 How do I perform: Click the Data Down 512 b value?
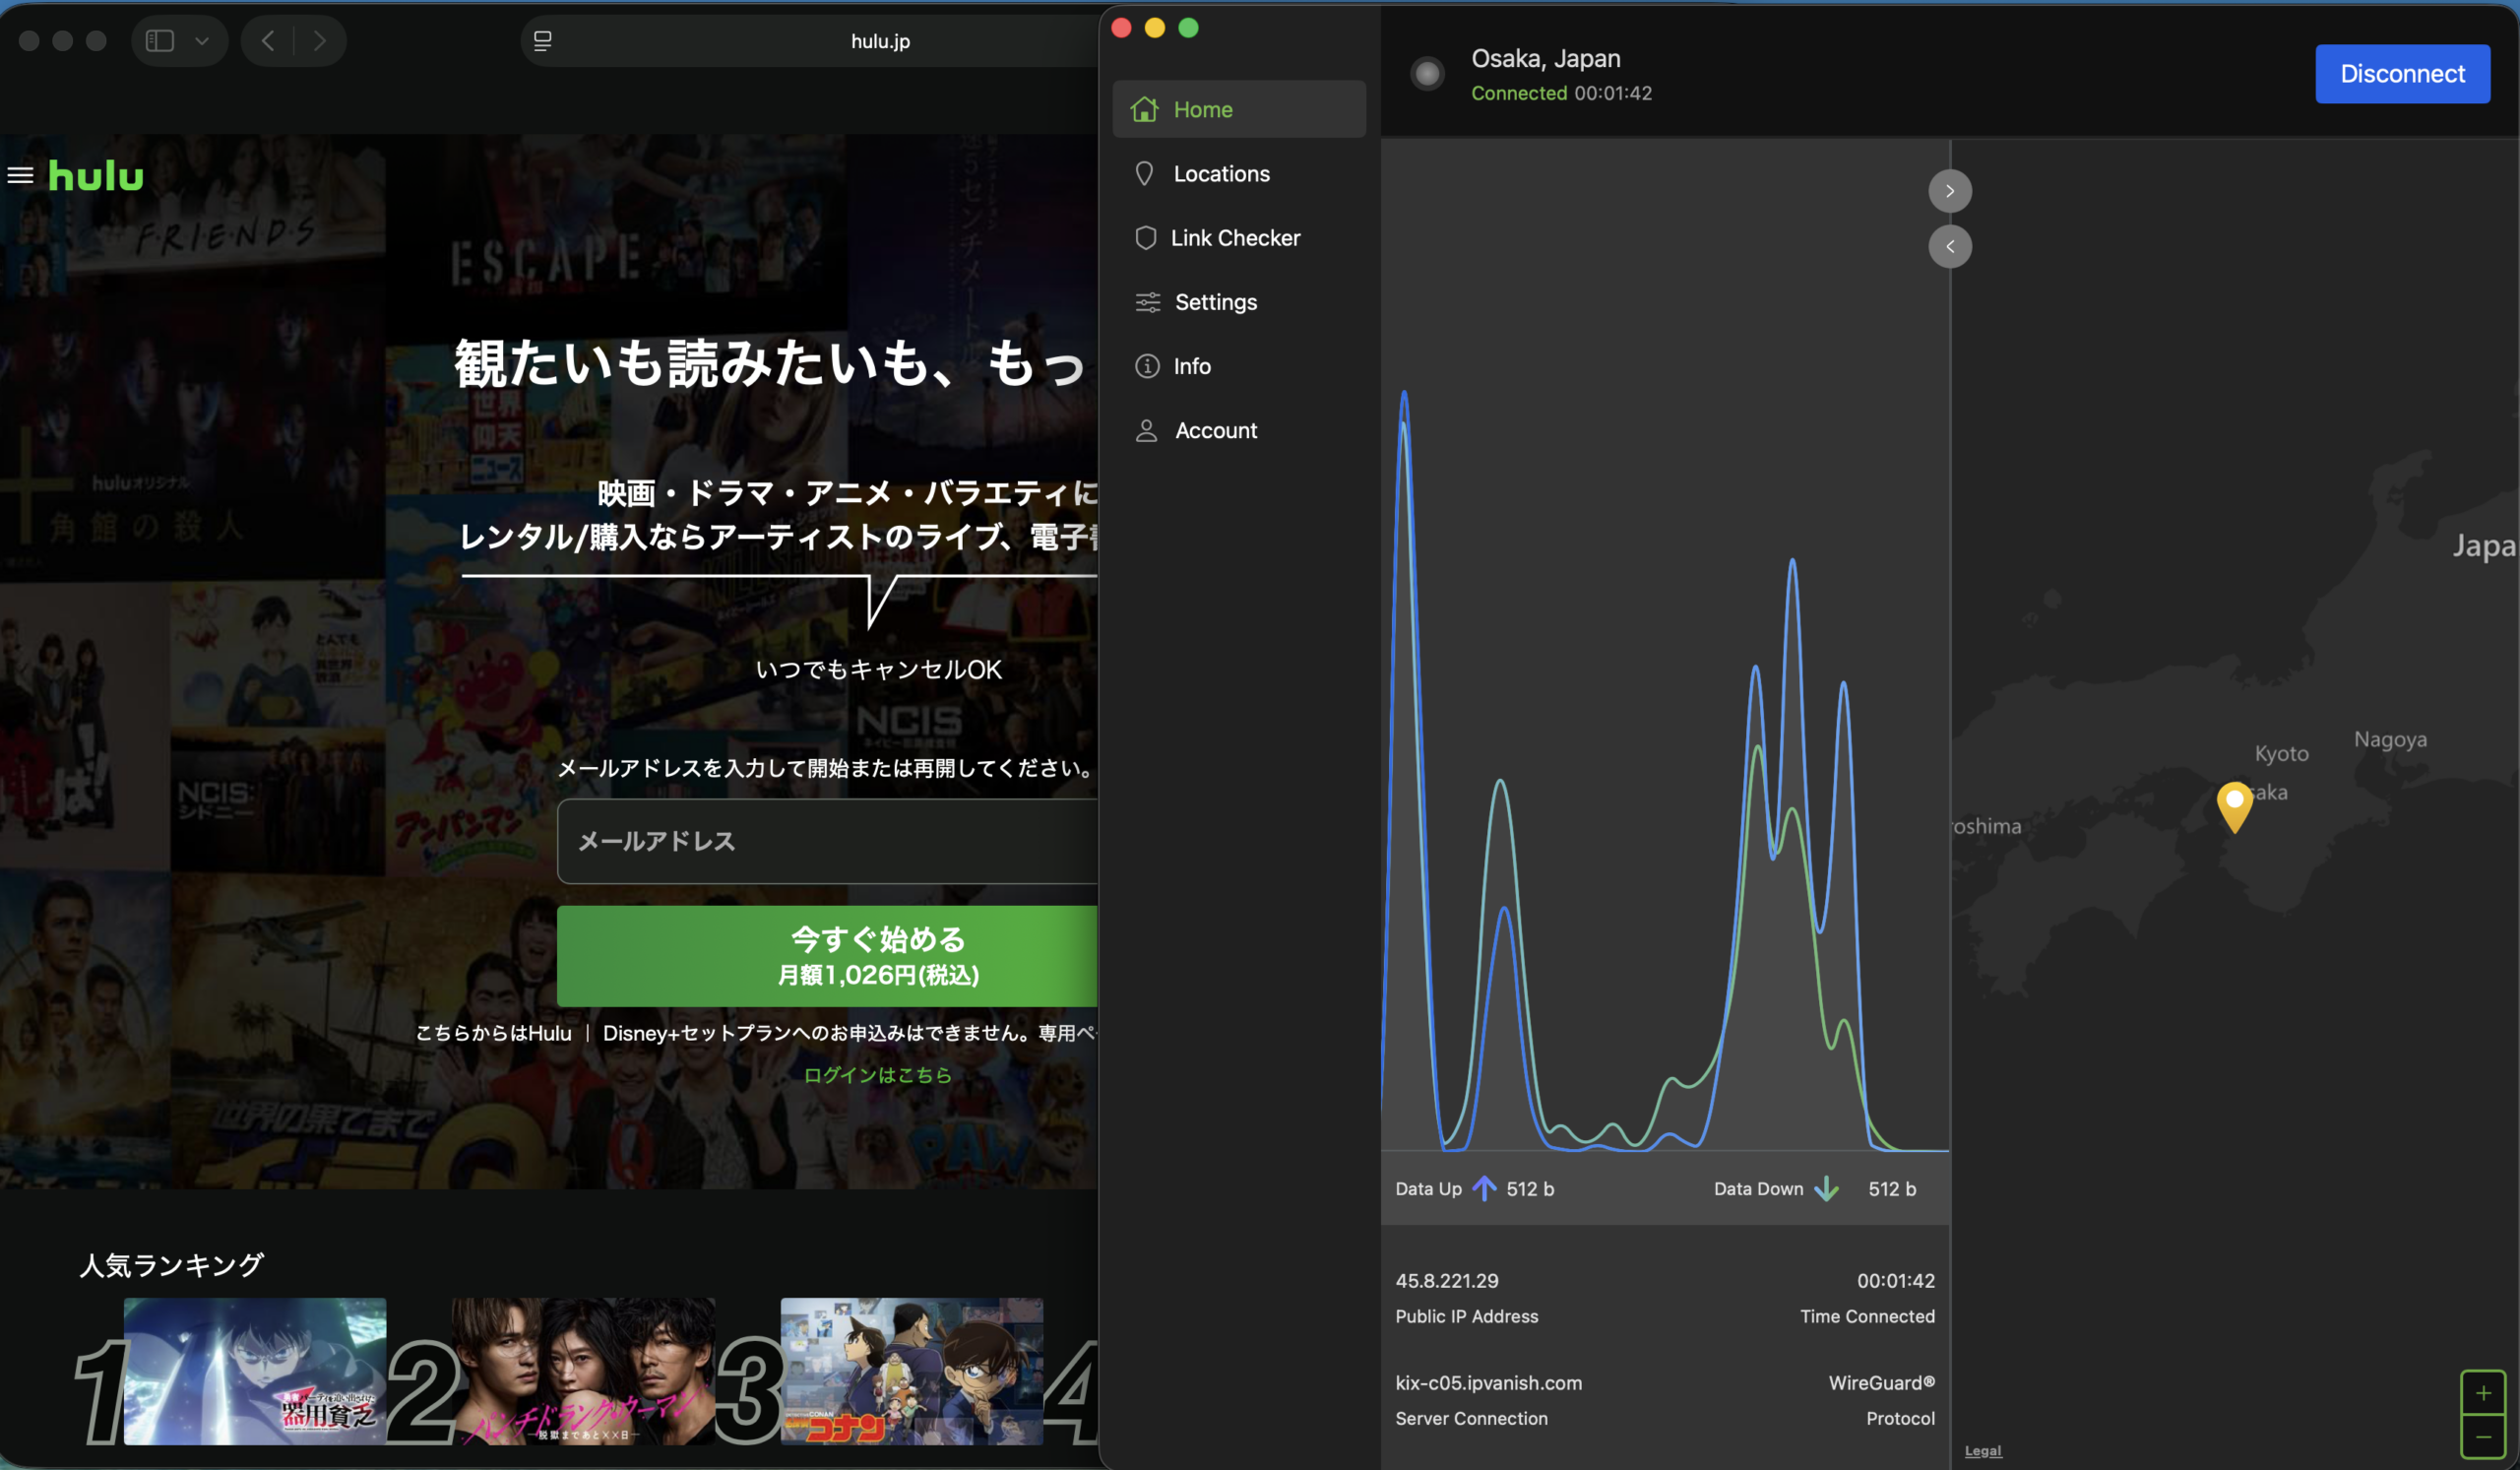[x=1892, y=1188]
